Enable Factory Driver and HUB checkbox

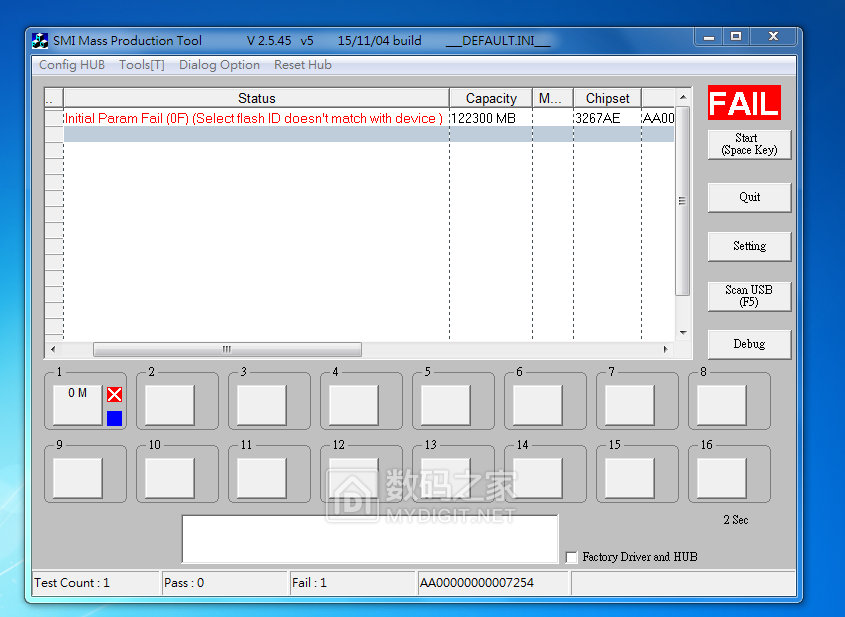click(572, 557)
